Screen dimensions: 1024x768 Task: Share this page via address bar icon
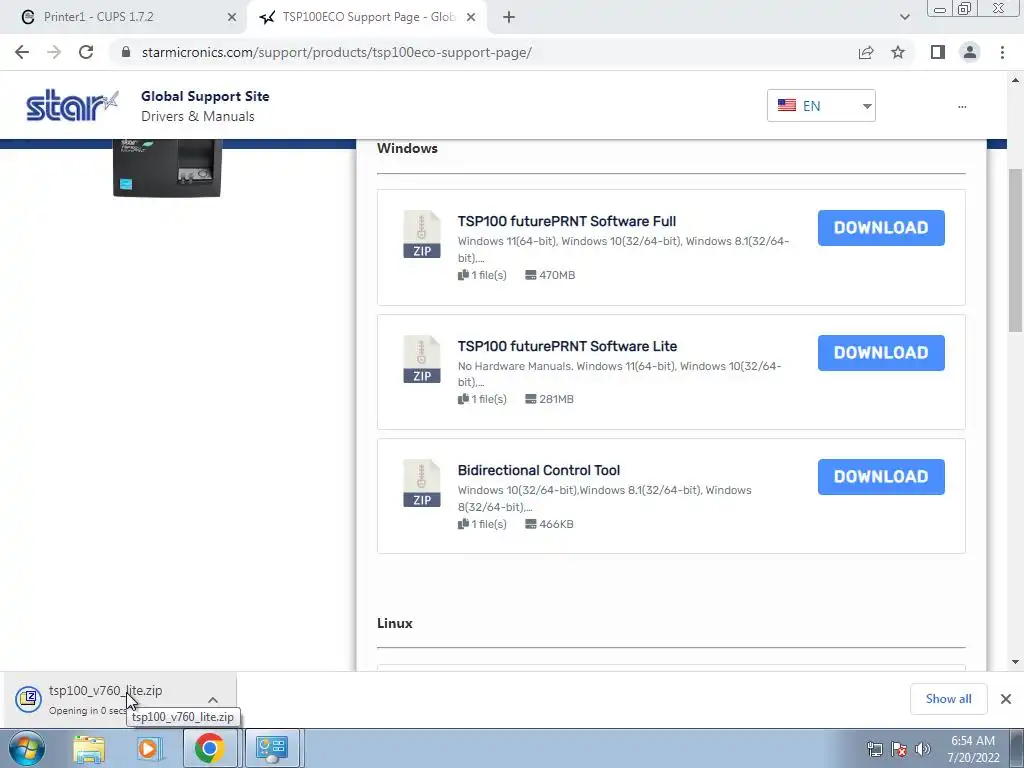point(866,52)
